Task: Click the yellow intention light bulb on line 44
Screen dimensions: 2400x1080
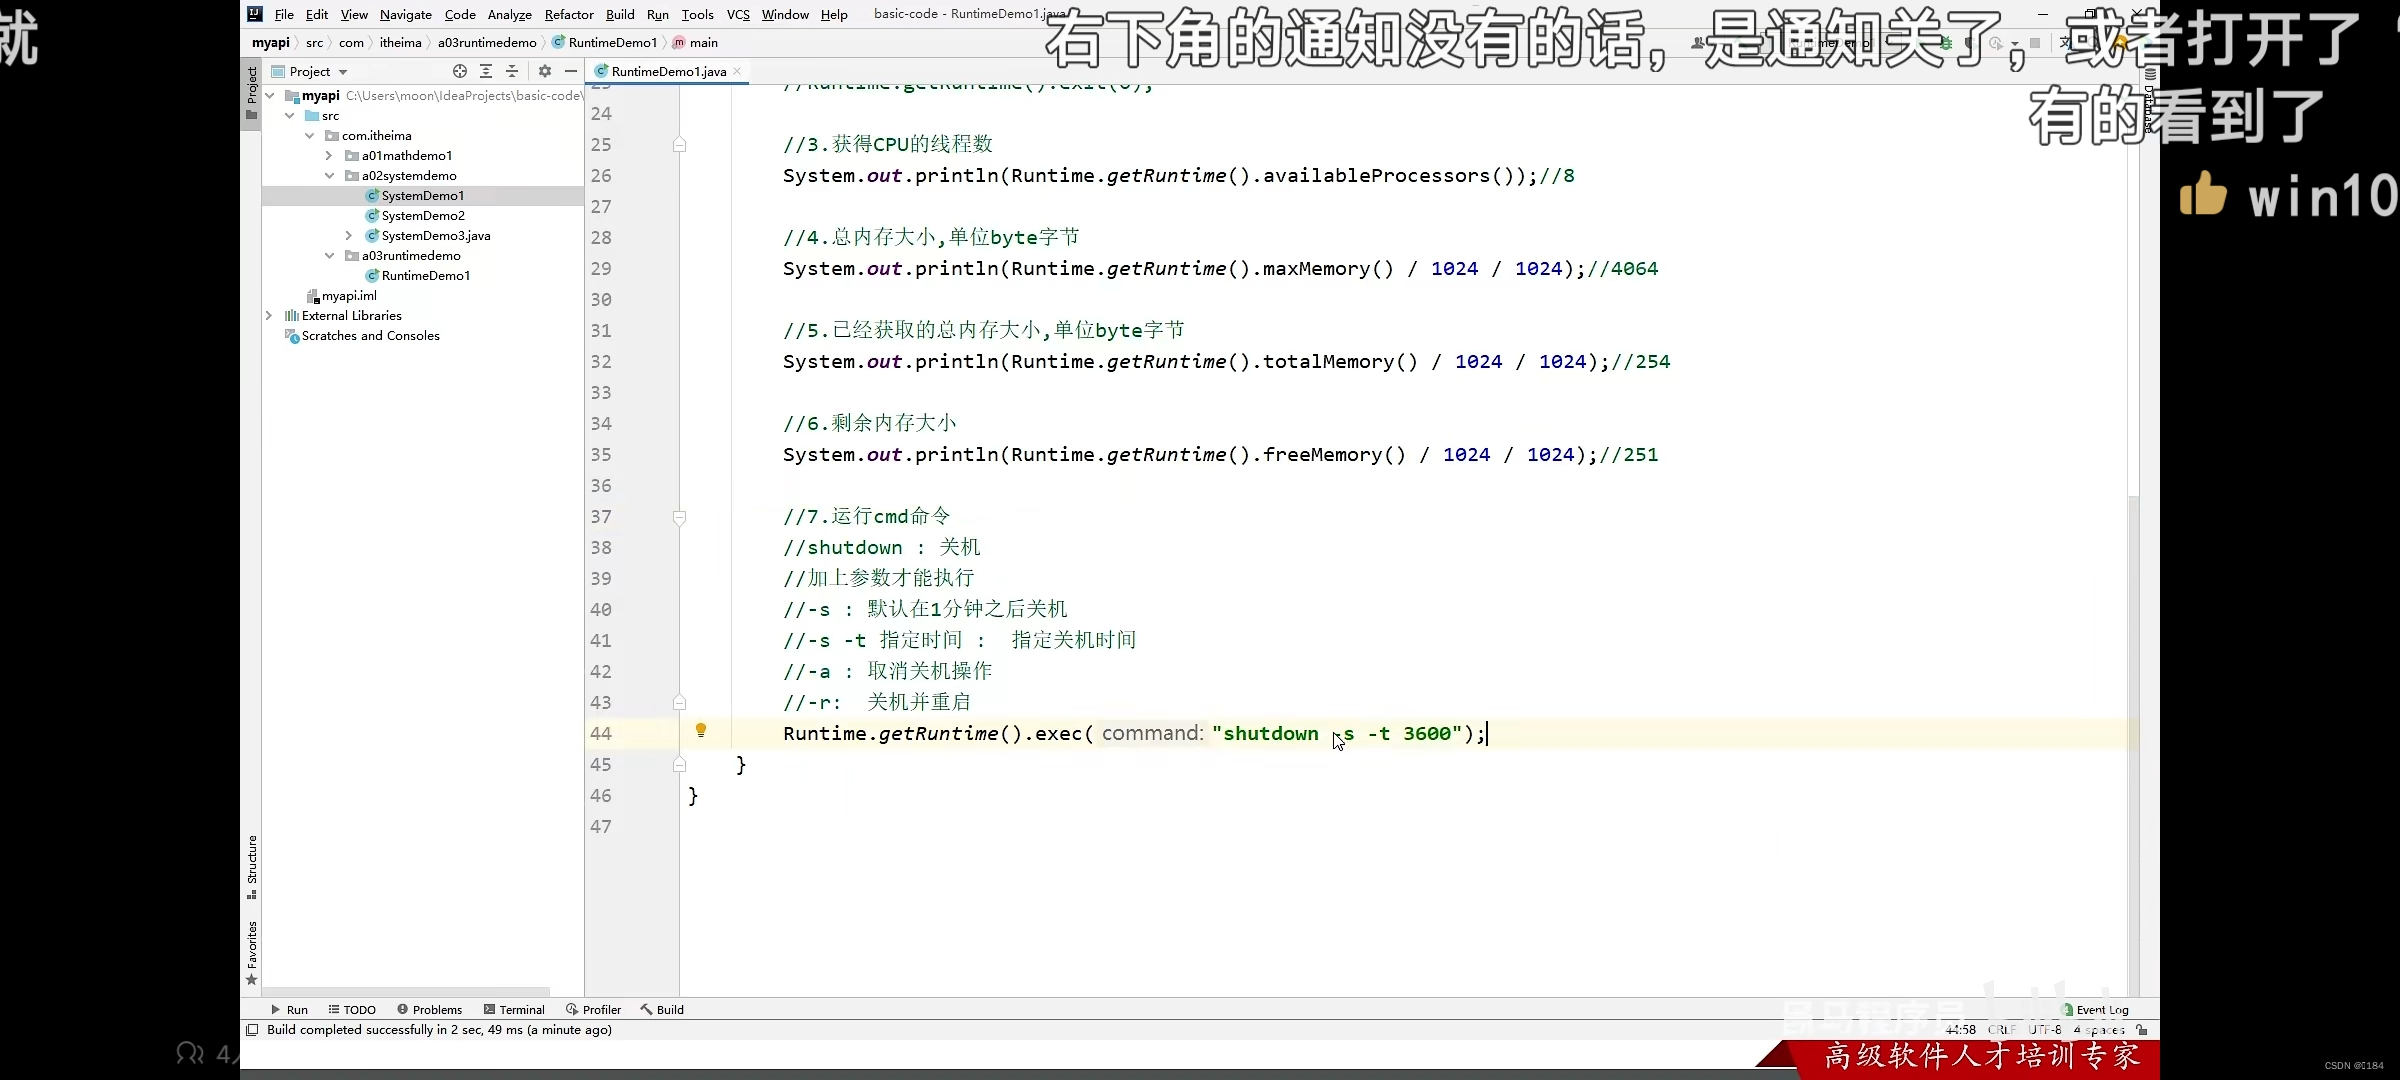Action: coord(701,731)
